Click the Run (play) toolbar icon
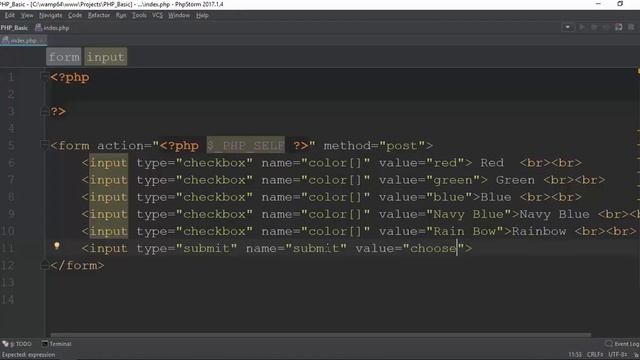 pyautogui.click(x=582, y=27)
